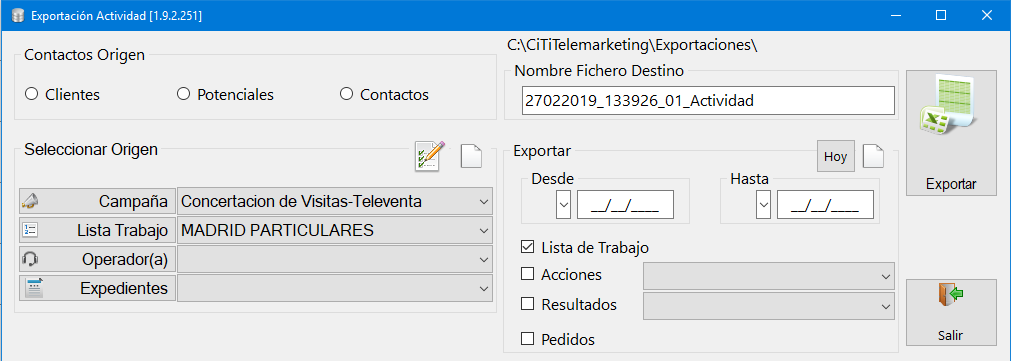This screenshot has width=1011, height=361.
Task: Open the Desde date picker arrow
Action: click(x=564, y=205)
